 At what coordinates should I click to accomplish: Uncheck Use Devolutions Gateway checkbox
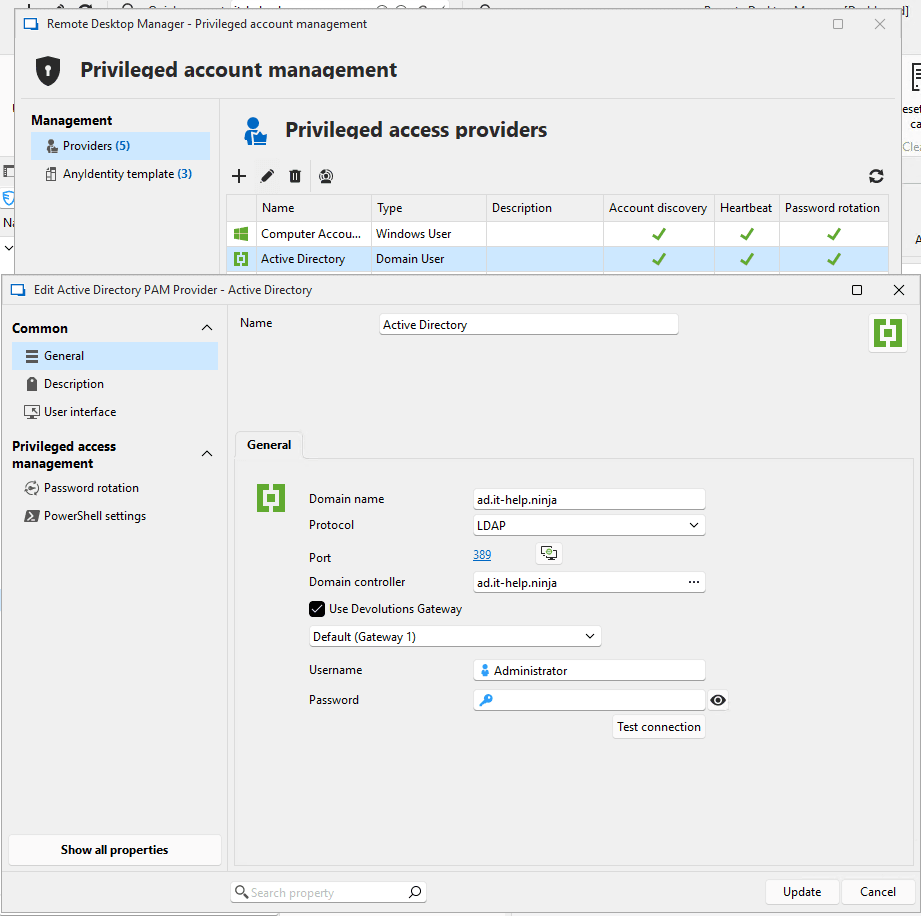(317, 608)
